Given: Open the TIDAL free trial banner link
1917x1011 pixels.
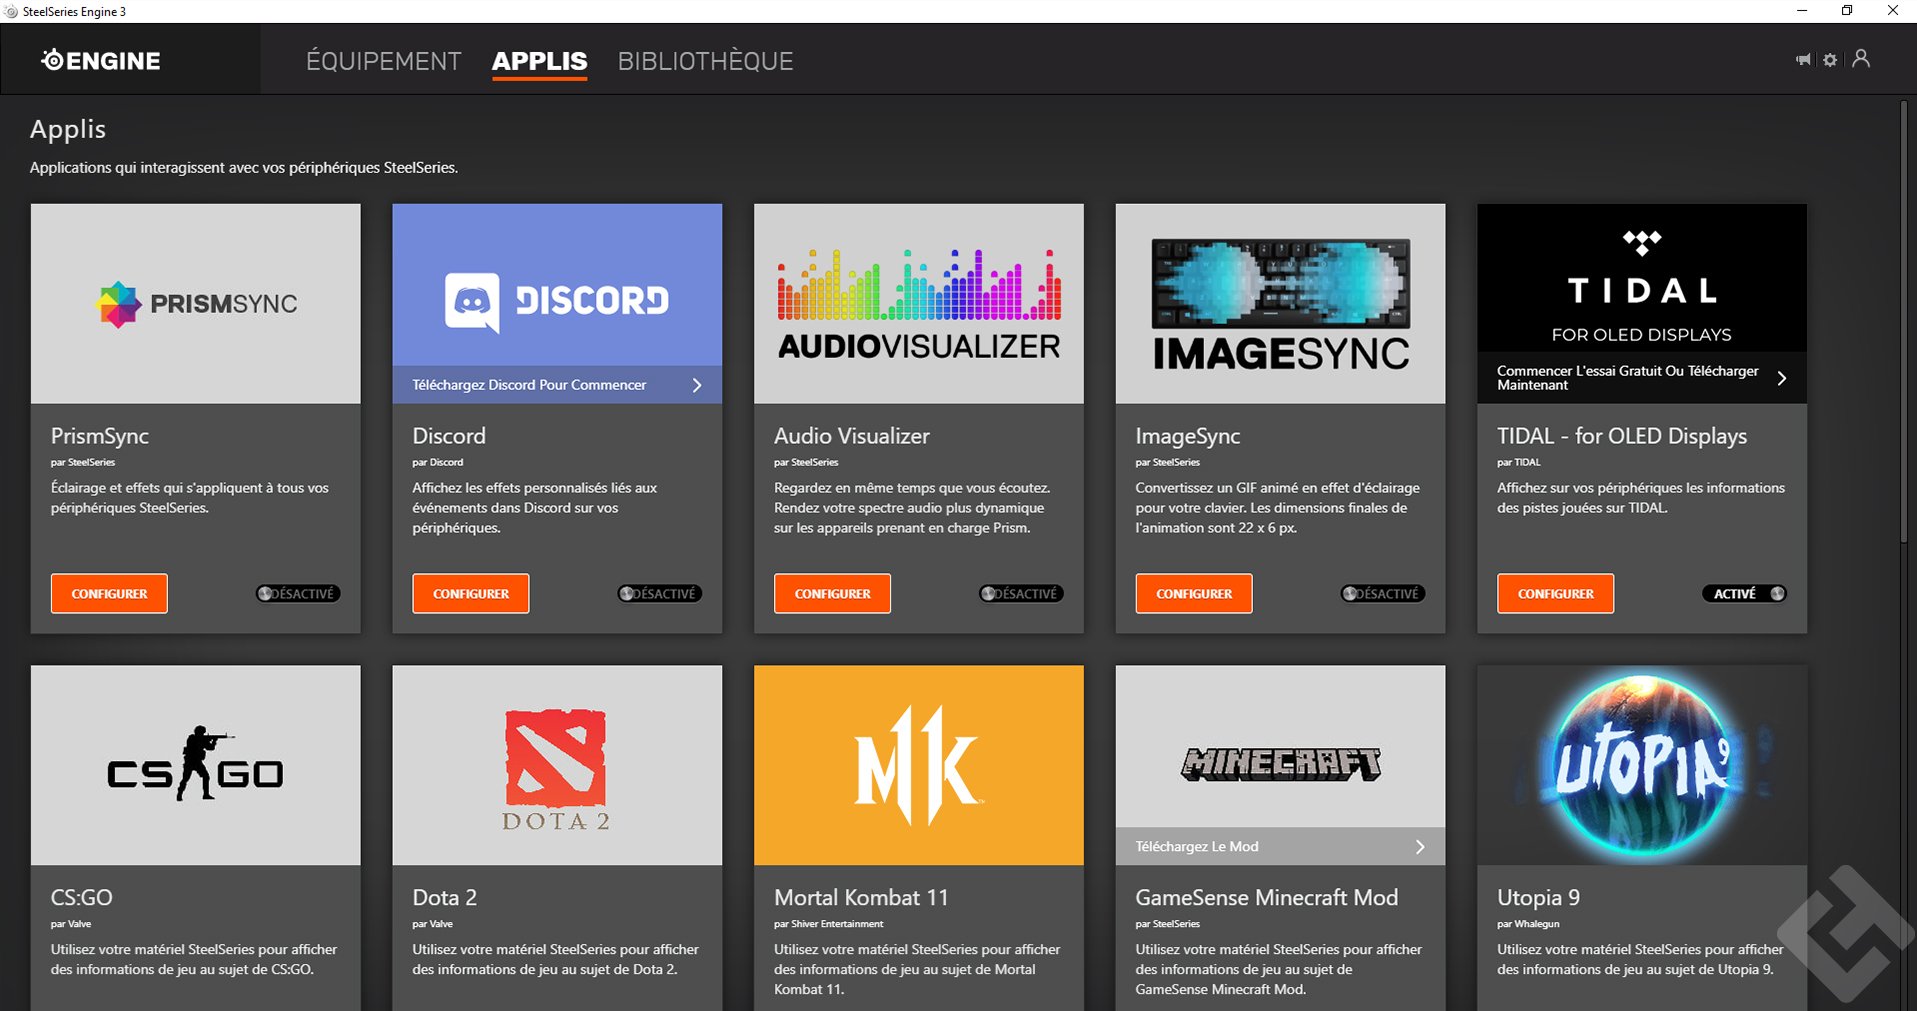Looking at the screenshot, I should 1642,378.
